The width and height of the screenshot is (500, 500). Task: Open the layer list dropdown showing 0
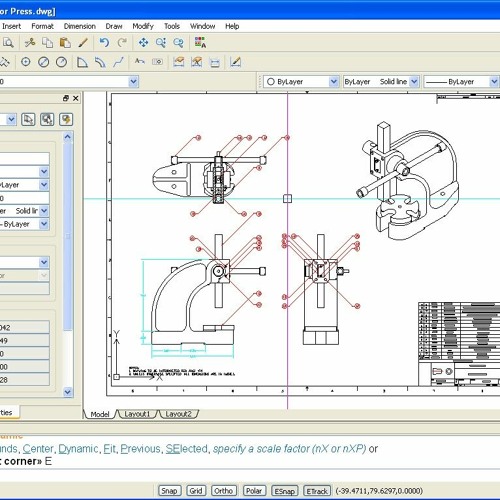pos(134,81)
